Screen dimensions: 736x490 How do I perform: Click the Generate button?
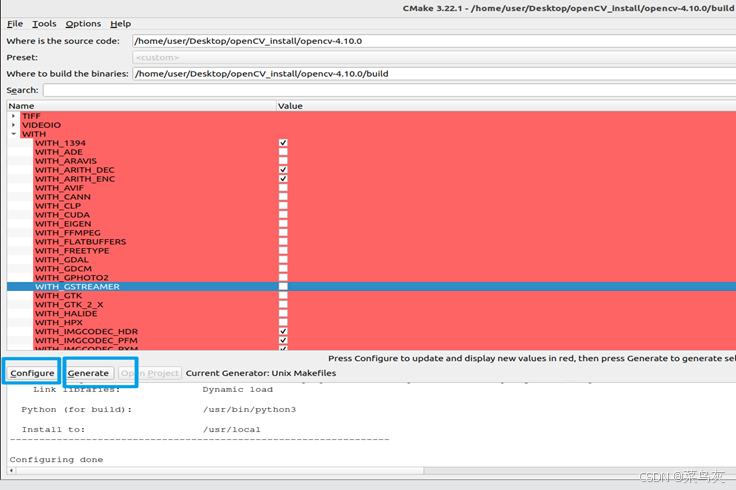point(88,373)
